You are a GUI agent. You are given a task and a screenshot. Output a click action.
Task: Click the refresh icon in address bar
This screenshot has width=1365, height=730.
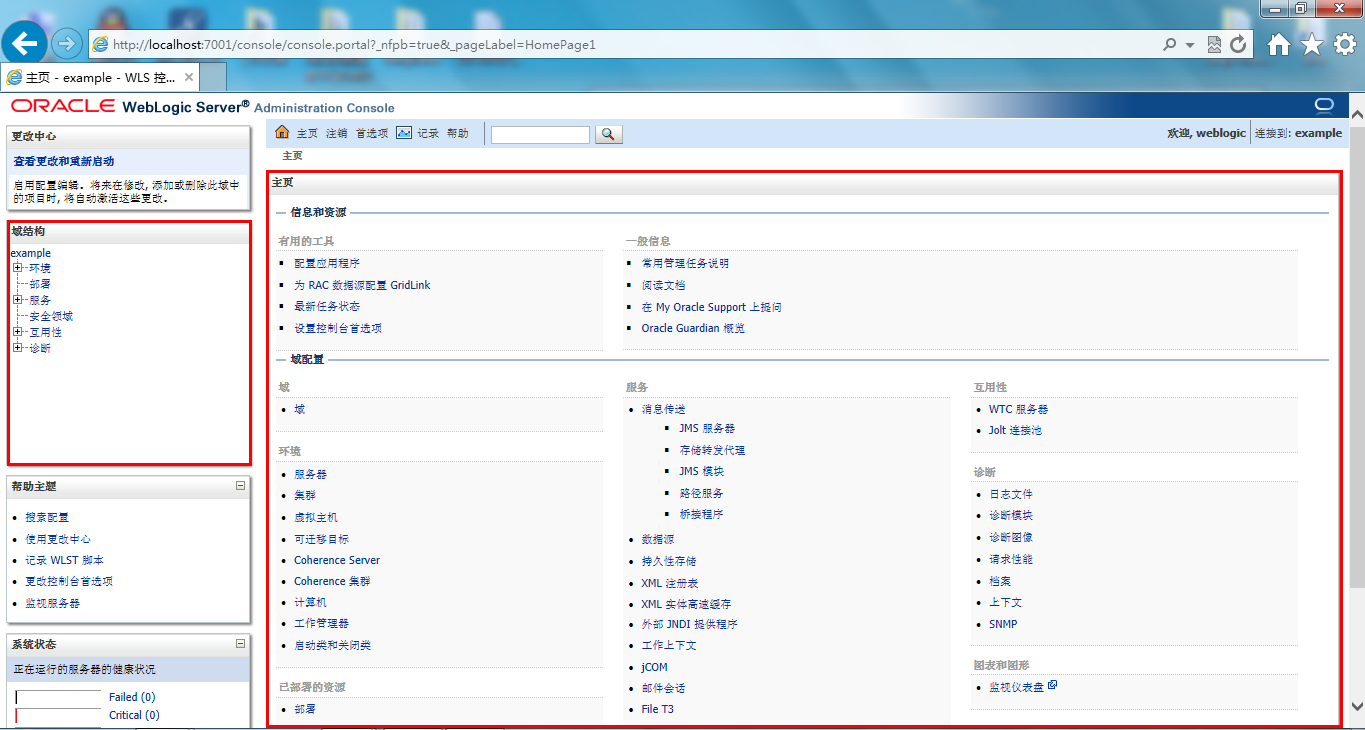1238,45
